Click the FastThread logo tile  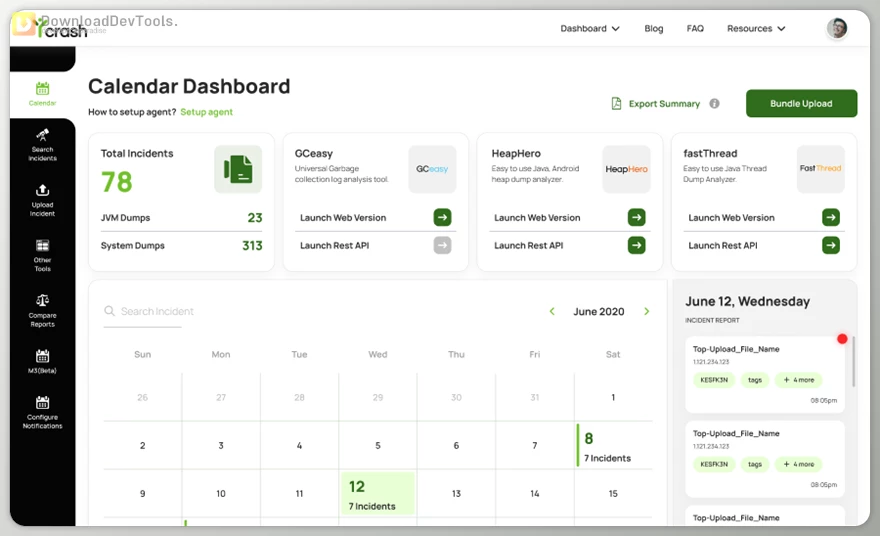(821, 169)
